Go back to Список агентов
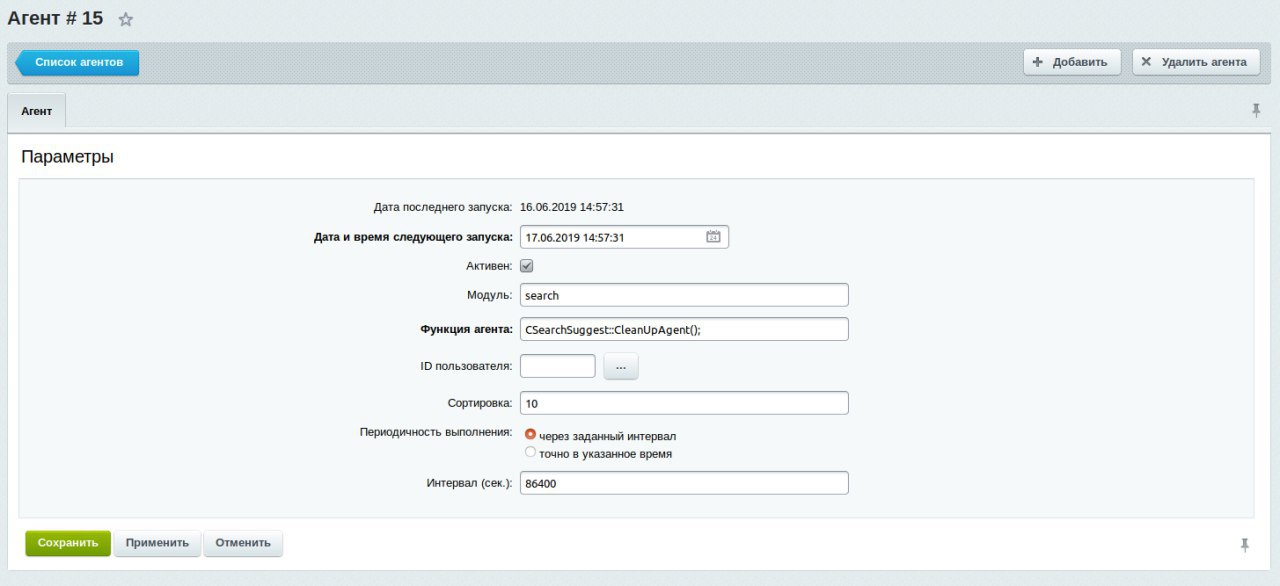Image resolution: width=1280 pixels, height=586 pixels. (x=78, y=62)
